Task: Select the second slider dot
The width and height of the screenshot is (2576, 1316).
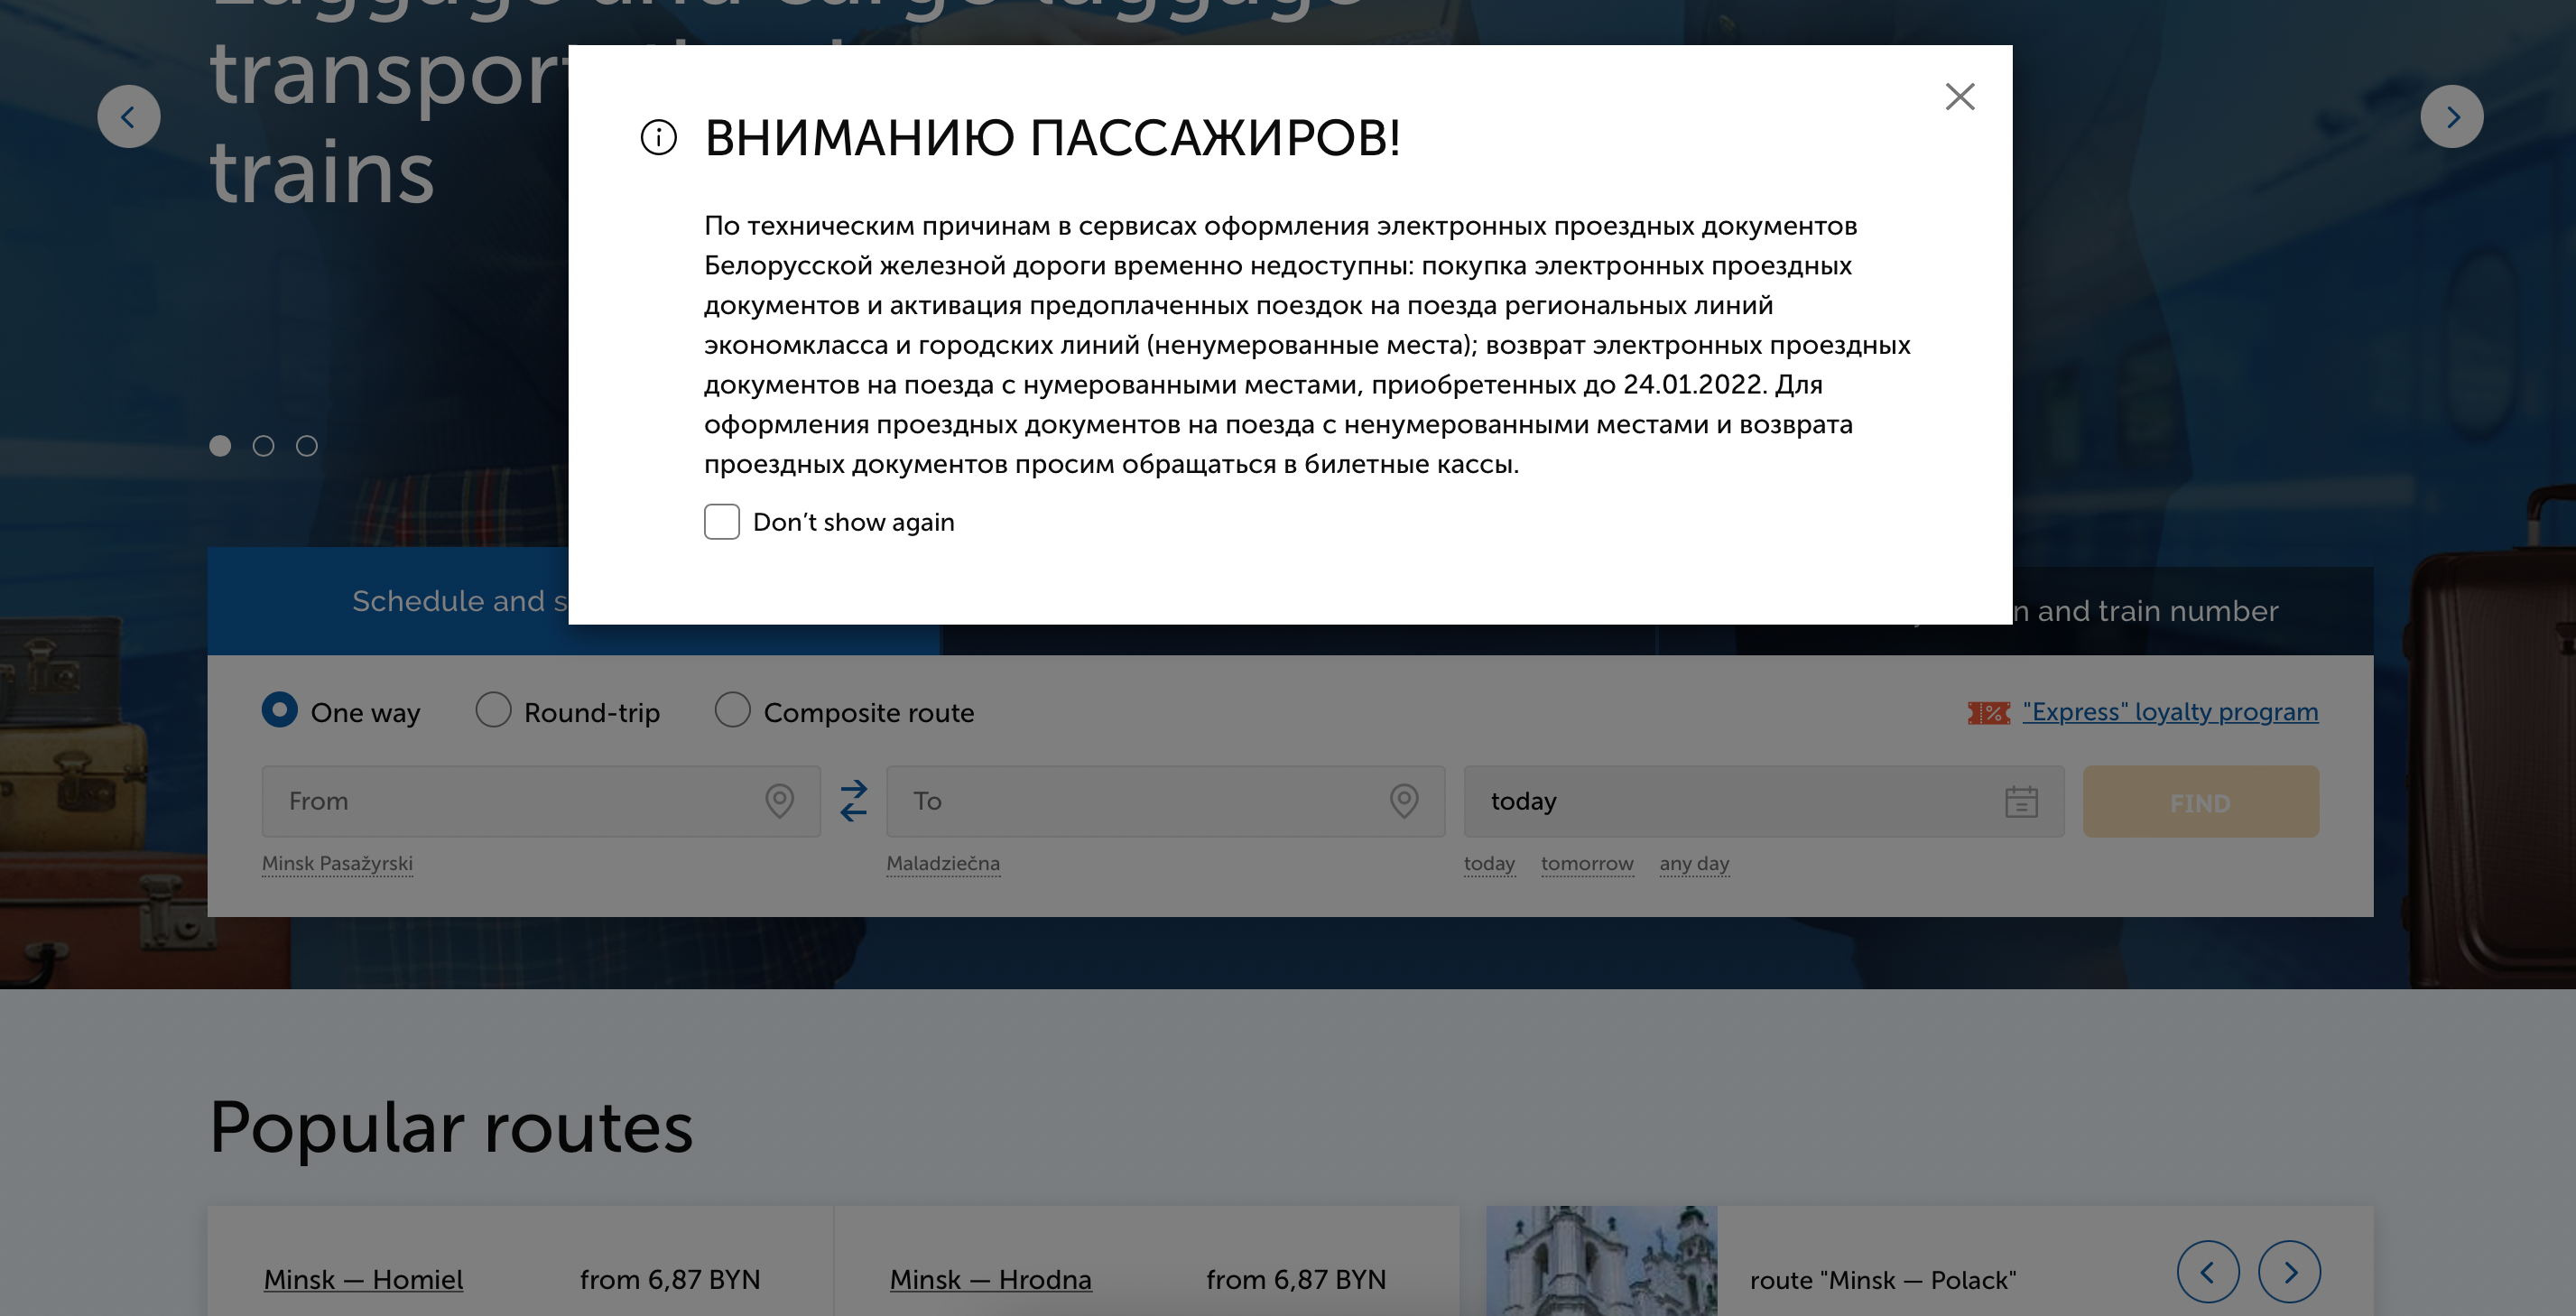Action: 263,446
